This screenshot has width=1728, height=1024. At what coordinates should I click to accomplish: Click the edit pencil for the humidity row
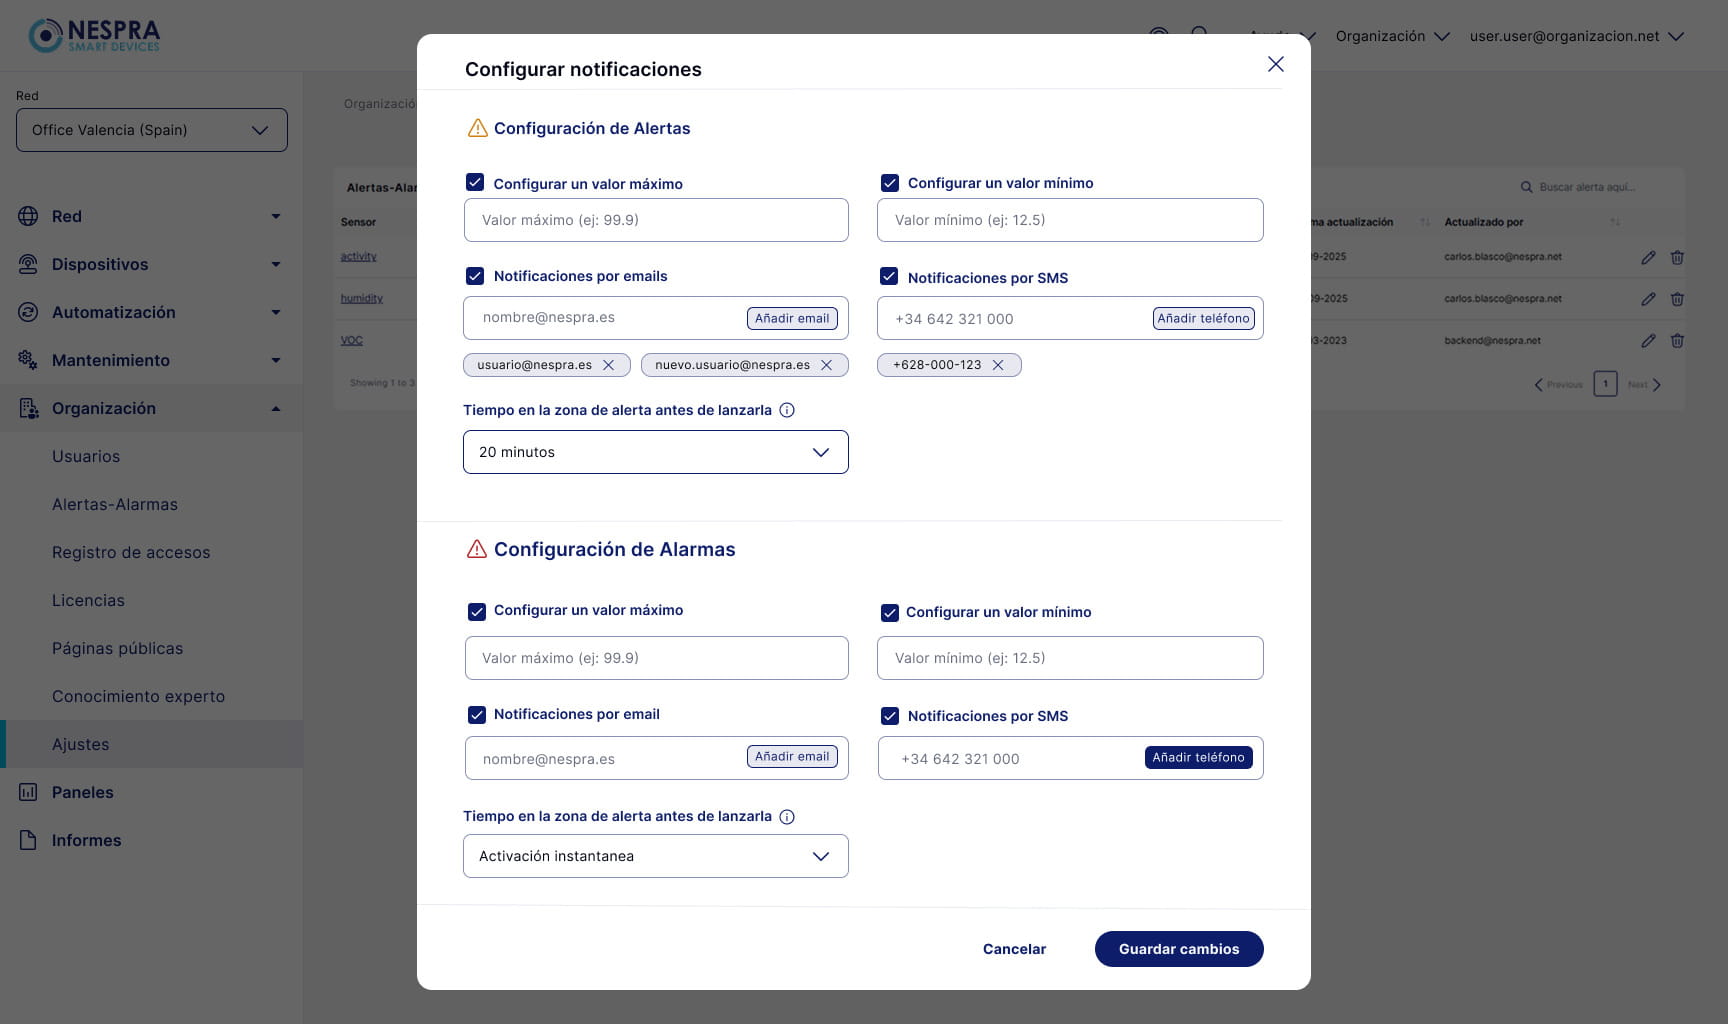coord(1648,299)
